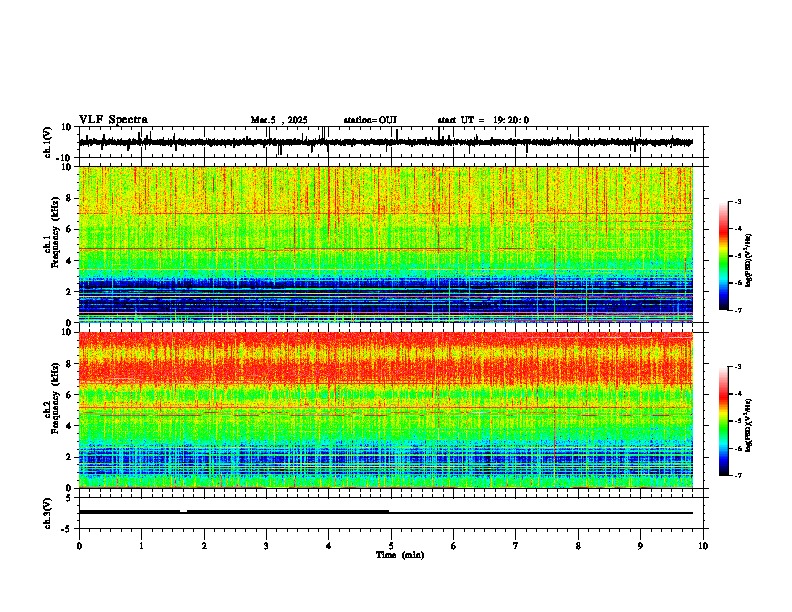This screenshot has height=612, width=792.
Task: Click inside the ch.1 spectrogram panel
Action: click(386, 244)
